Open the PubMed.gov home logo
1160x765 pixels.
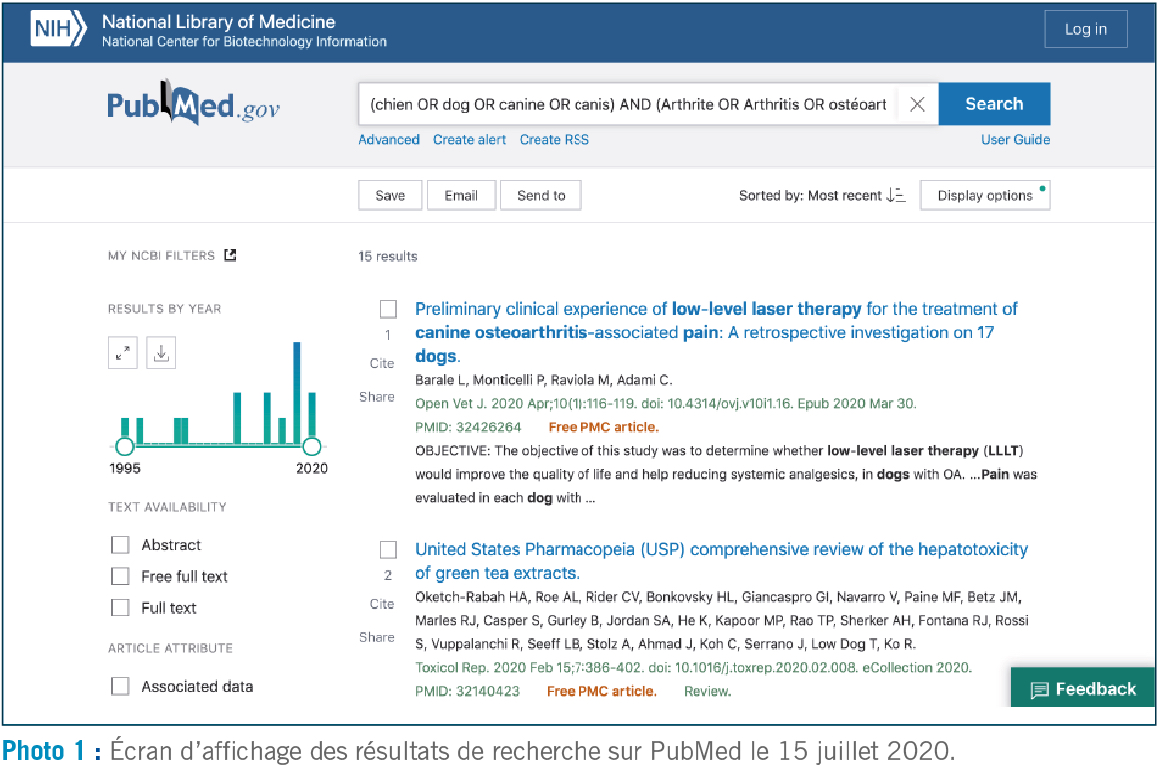click(193, 104)
